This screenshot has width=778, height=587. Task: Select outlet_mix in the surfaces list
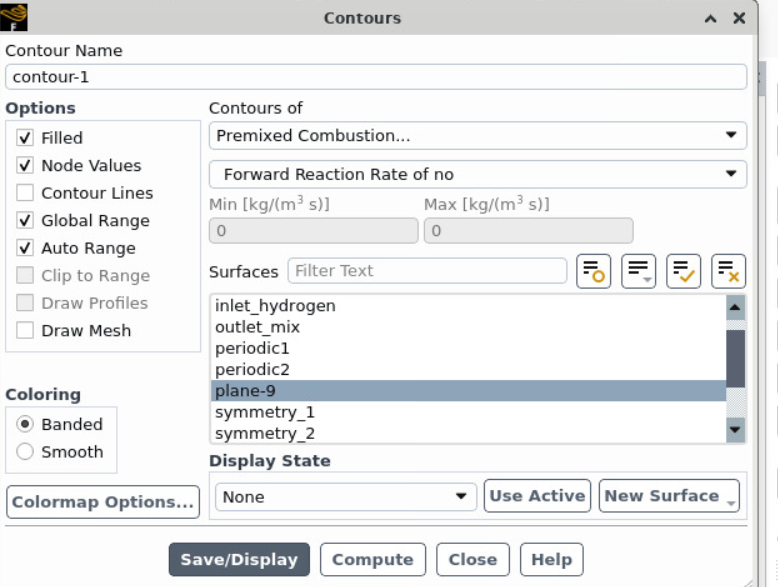(257, 327)
